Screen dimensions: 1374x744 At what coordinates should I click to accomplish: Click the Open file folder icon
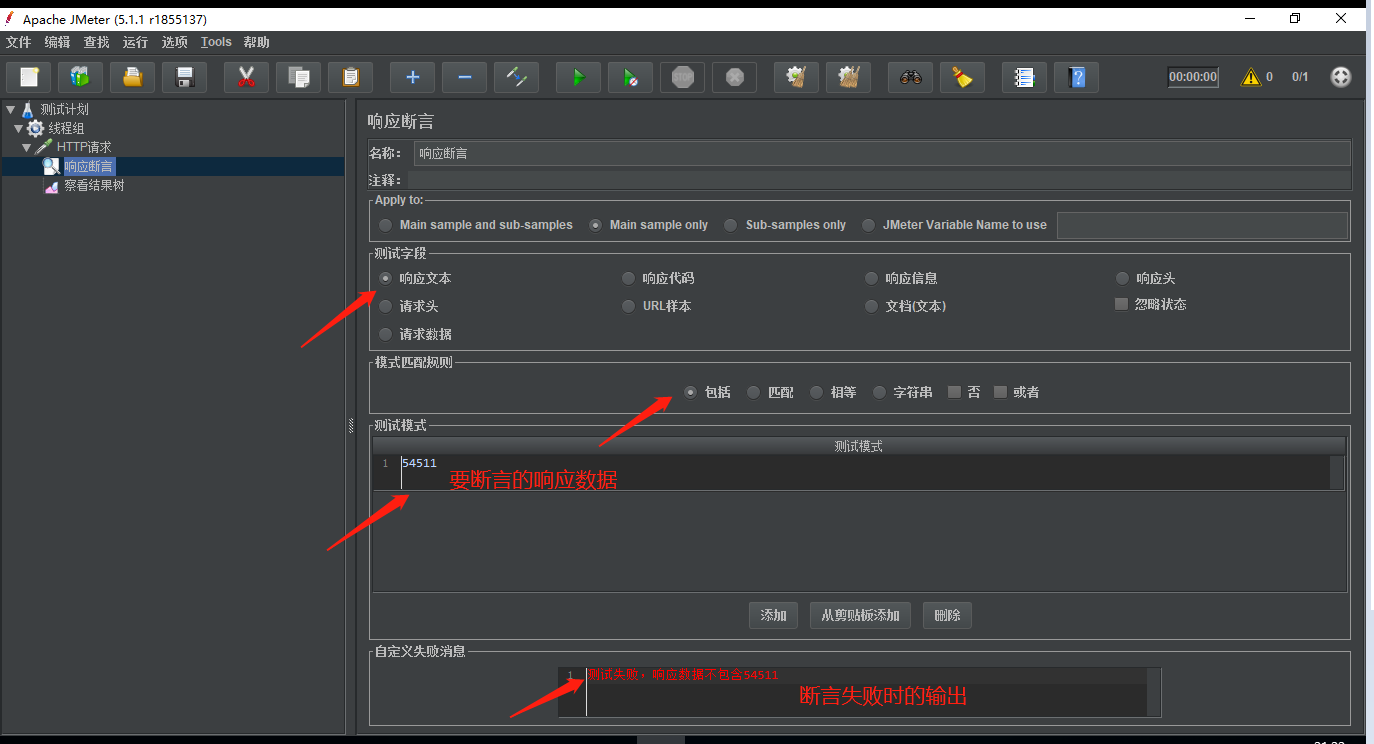point(132,77)
